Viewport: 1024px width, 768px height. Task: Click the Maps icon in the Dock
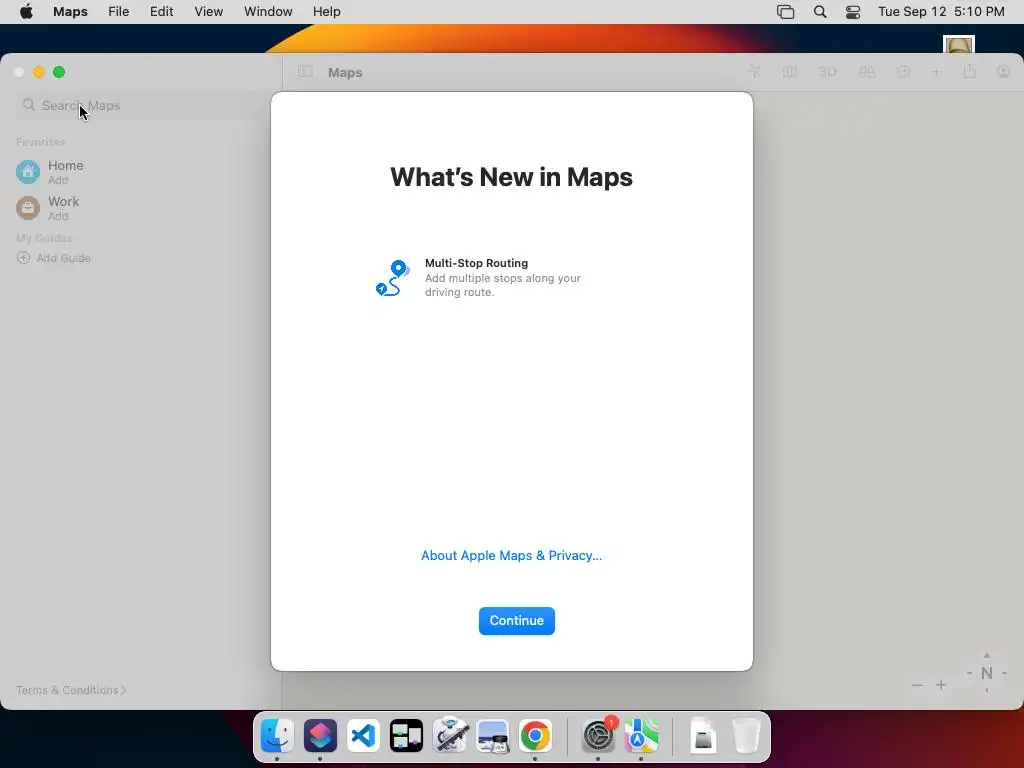(x=641, y=736)
